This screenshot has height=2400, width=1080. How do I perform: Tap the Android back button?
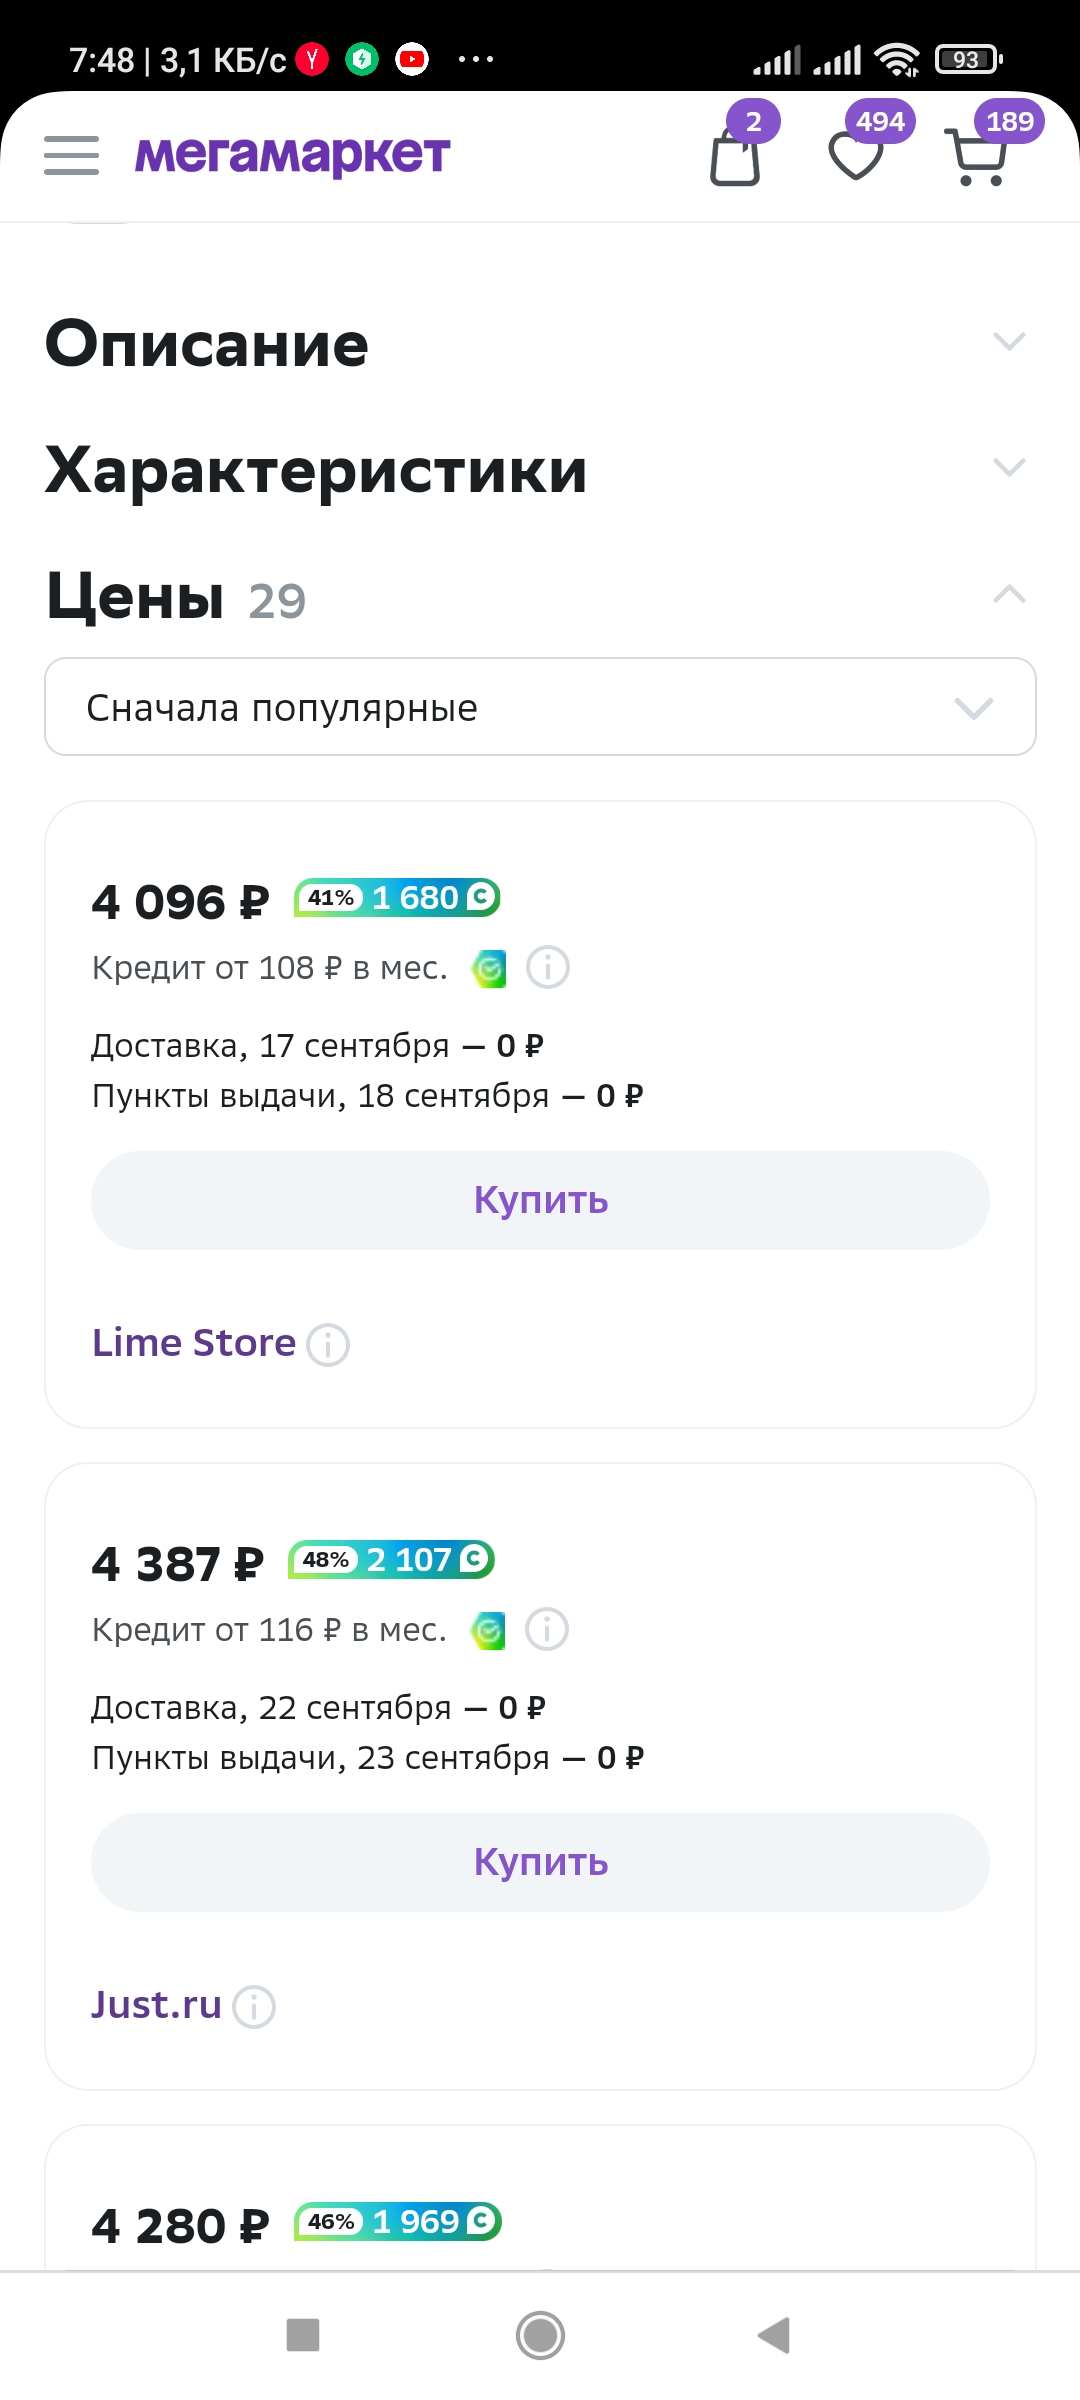tap(774, 2336)
